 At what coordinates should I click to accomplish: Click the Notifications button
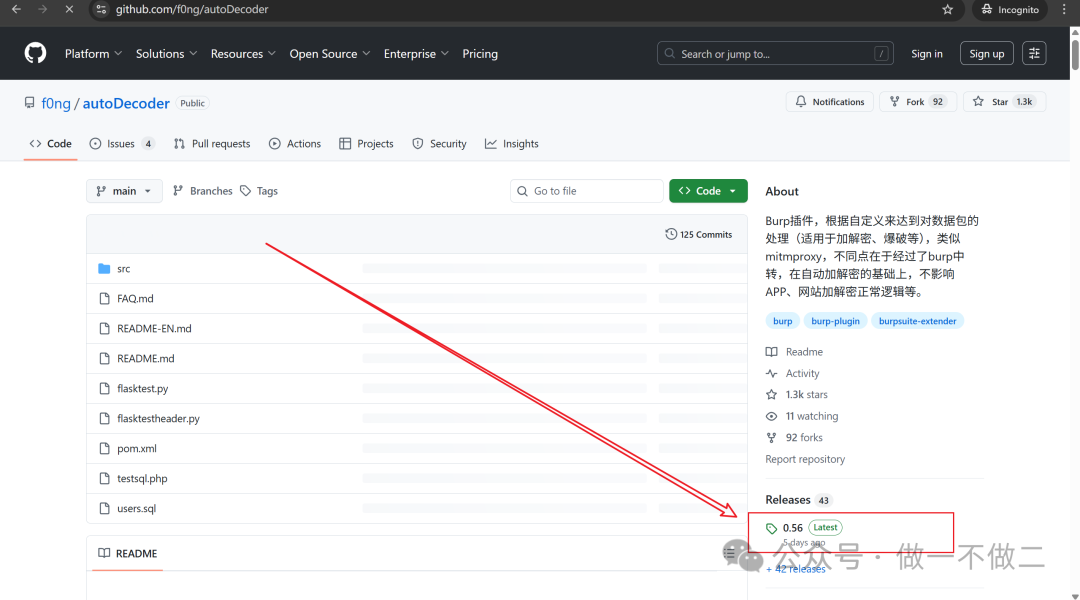tap(830, 101)
